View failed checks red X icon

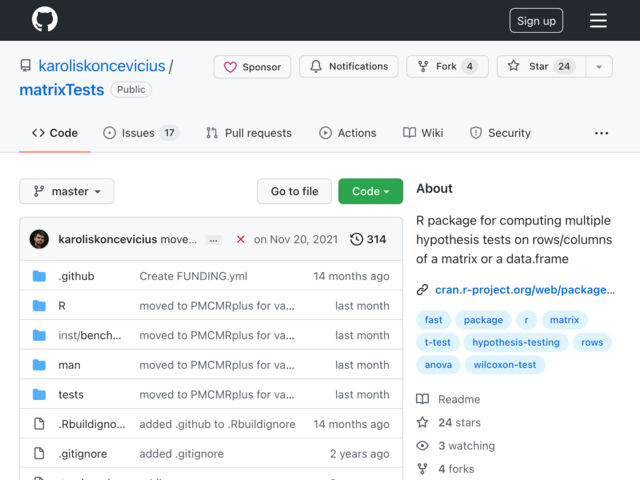(x=240, y=239)
